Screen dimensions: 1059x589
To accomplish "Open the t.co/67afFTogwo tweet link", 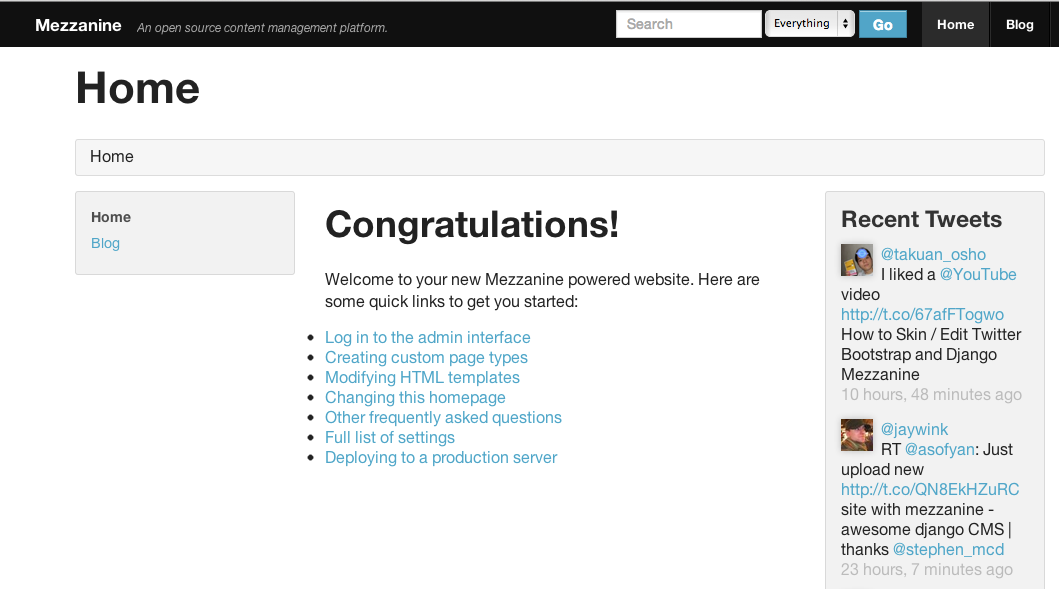I will click(922, 315).
